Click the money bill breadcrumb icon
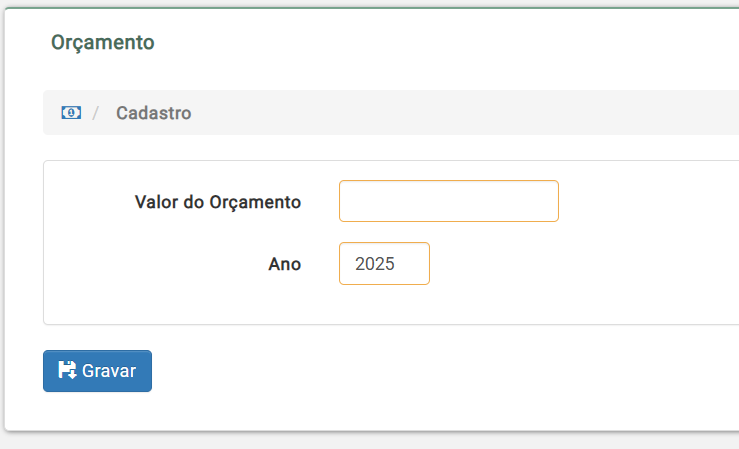Viewport: 739px width, 449px height. [71, 113]
